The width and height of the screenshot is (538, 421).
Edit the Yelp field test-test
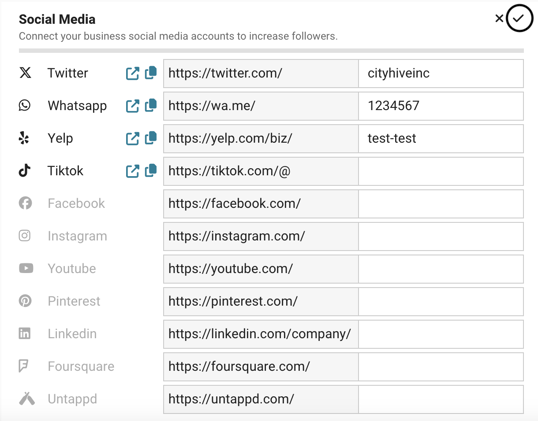point(441,138)
